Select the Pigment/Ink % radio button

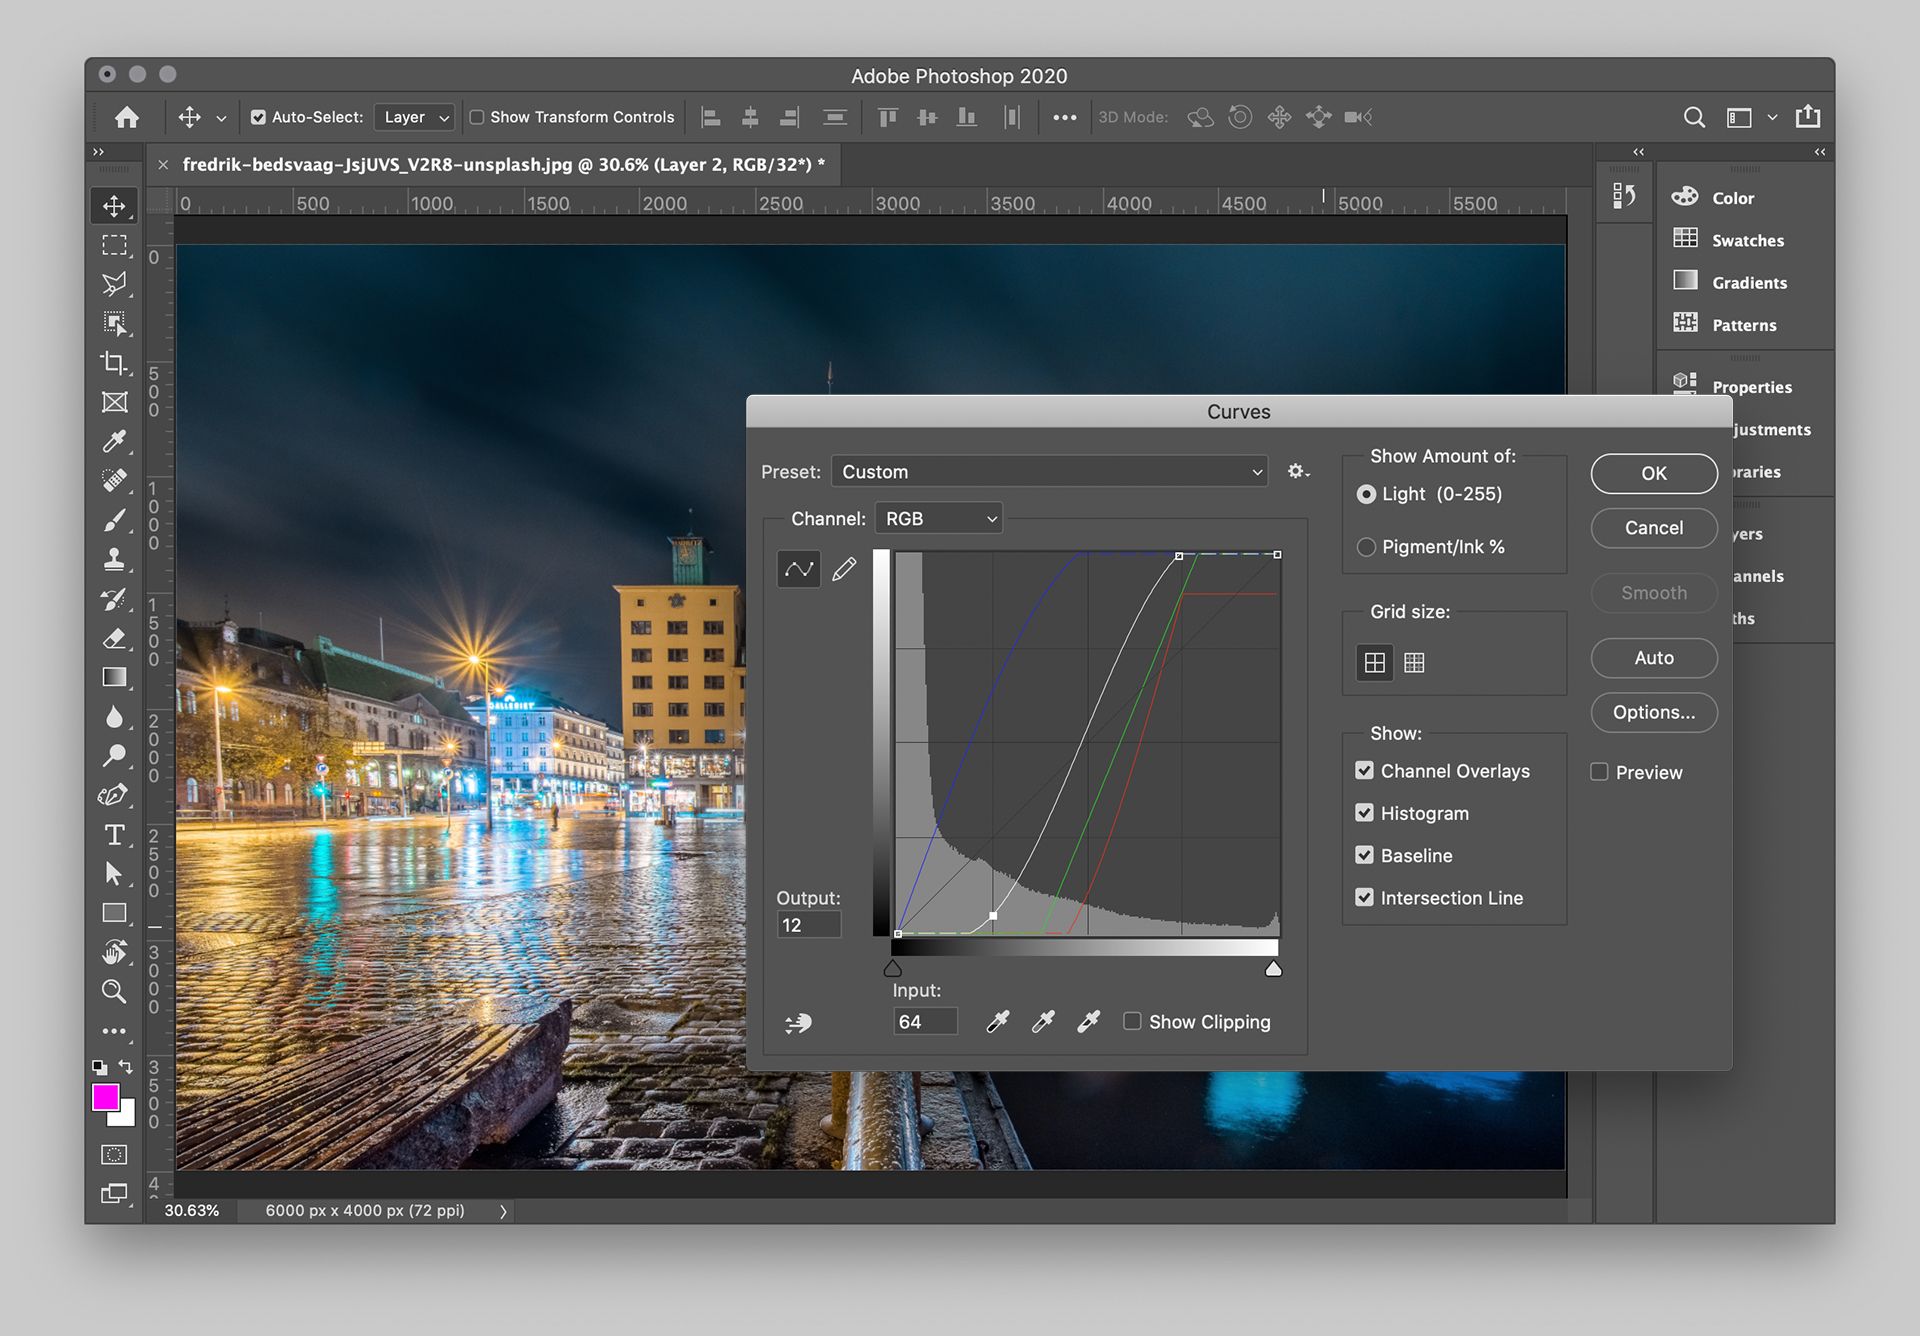[1366, 547]
